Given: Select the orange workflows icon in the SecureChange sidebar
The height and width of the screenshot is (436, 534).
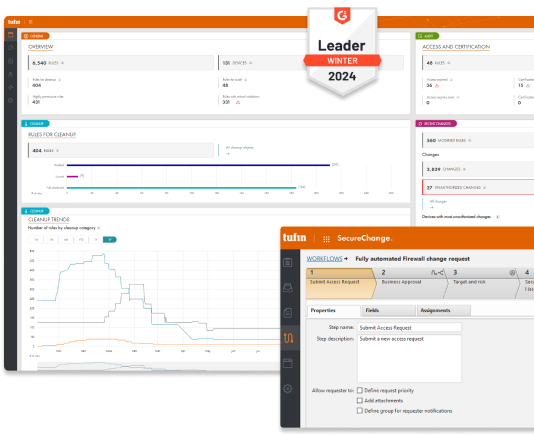Looking at the screenshot, I should click(x=288, y=338).
